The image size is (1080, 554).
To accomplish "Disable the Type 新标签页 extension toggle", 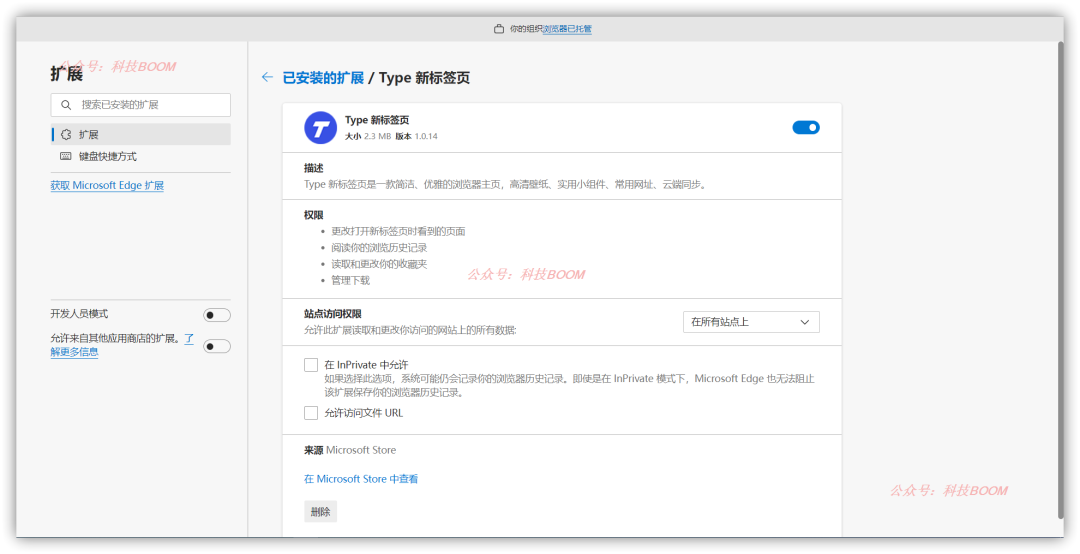I will coord(806,127).
